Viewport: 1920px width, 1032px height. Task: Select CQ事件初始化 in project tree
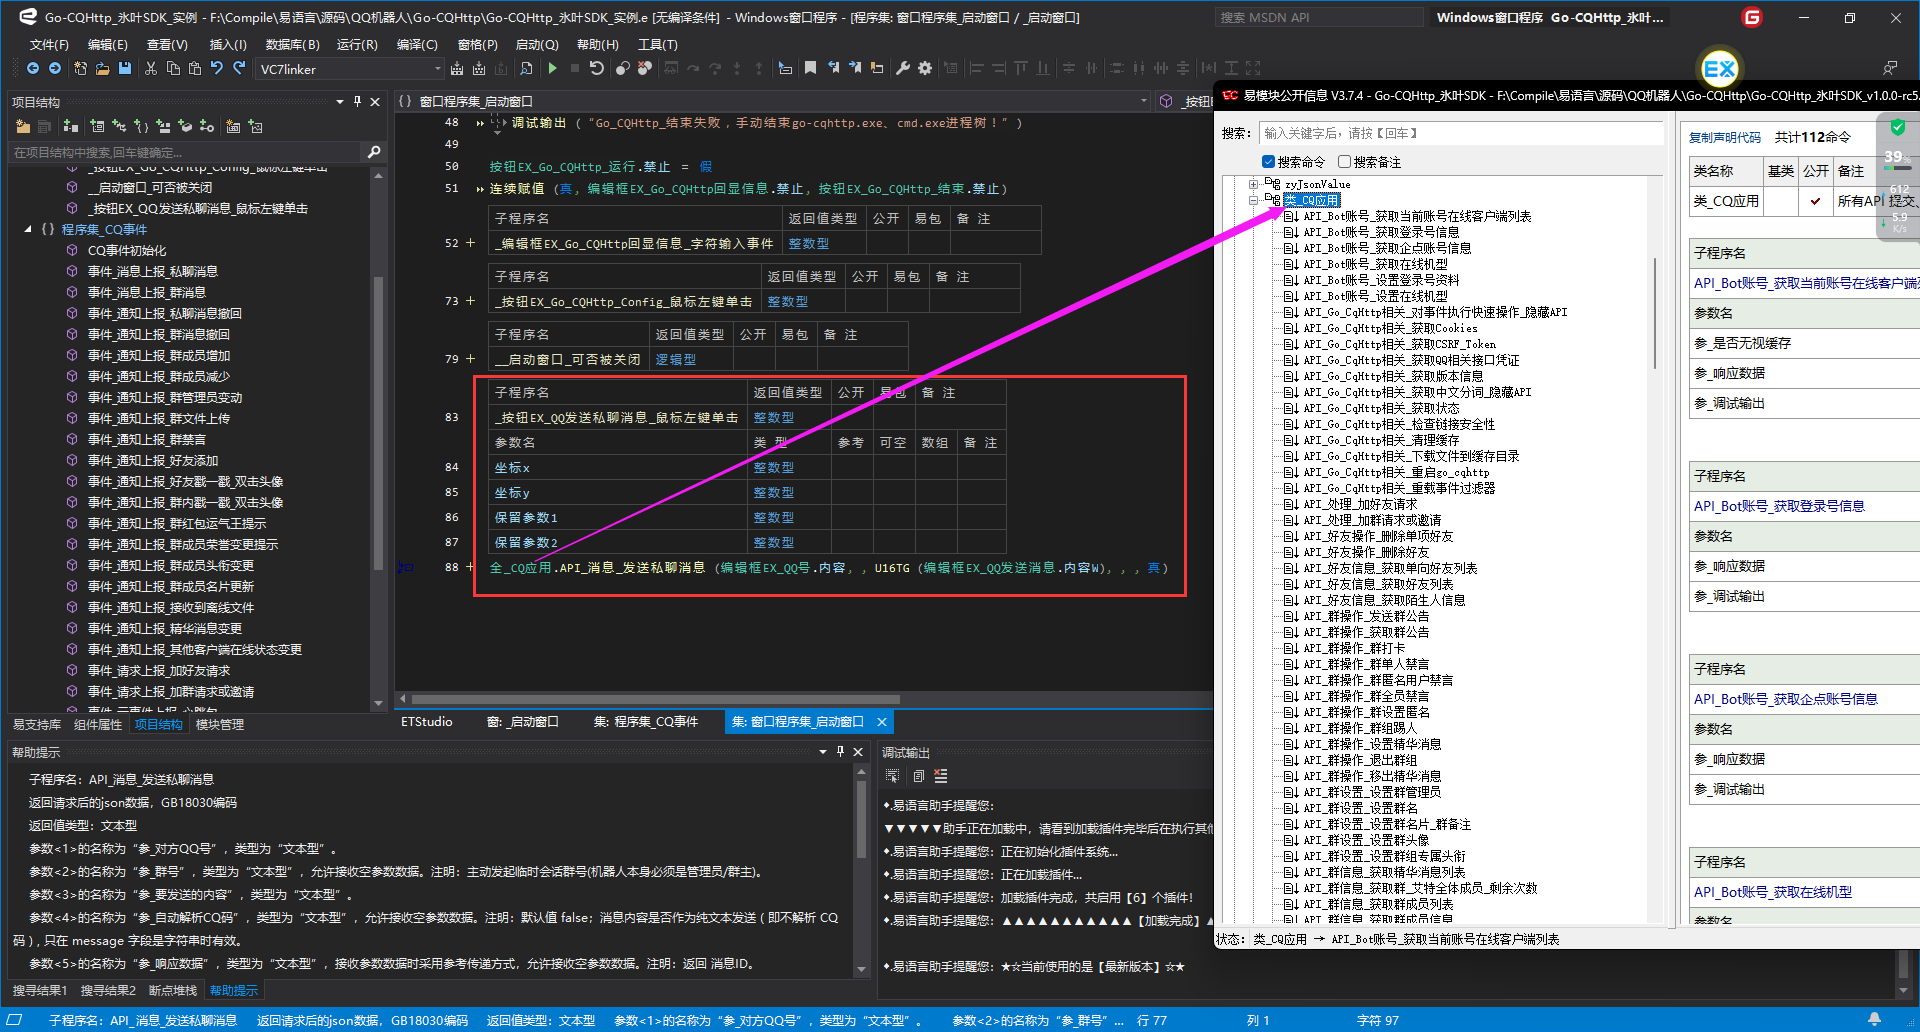127,250
